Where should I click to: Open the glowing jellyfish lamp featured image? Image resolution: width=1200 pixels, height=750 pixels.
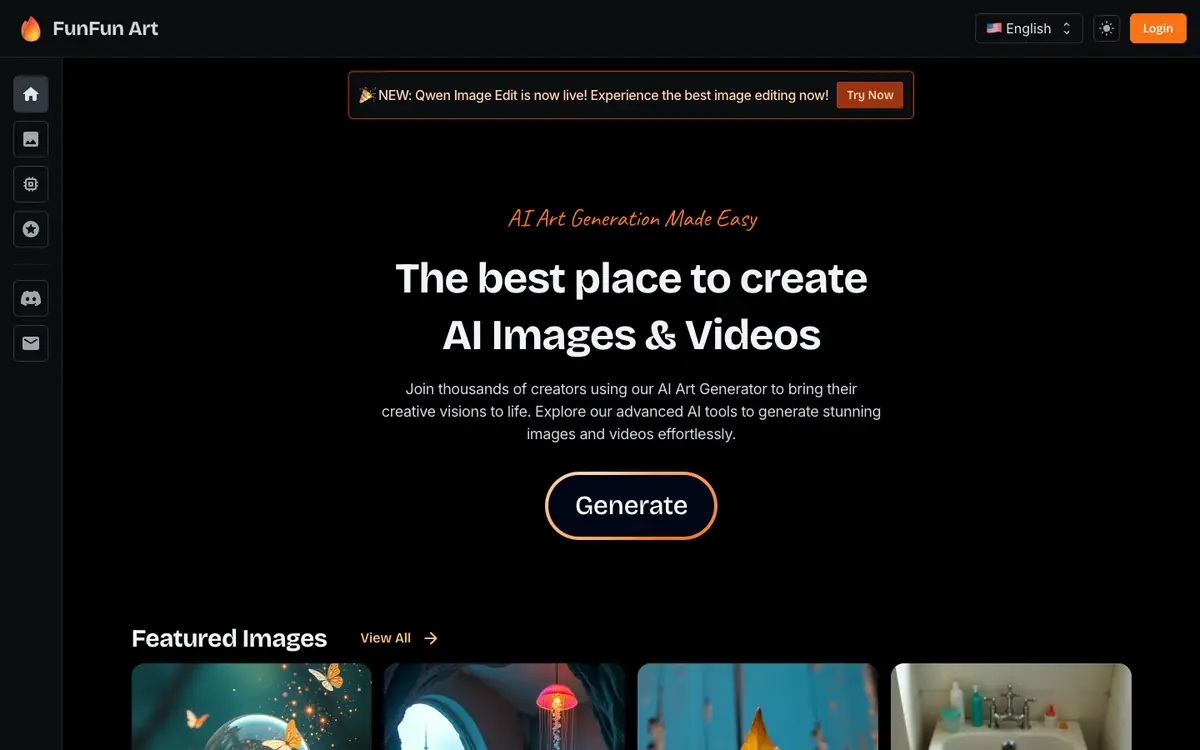click(505, 706)
